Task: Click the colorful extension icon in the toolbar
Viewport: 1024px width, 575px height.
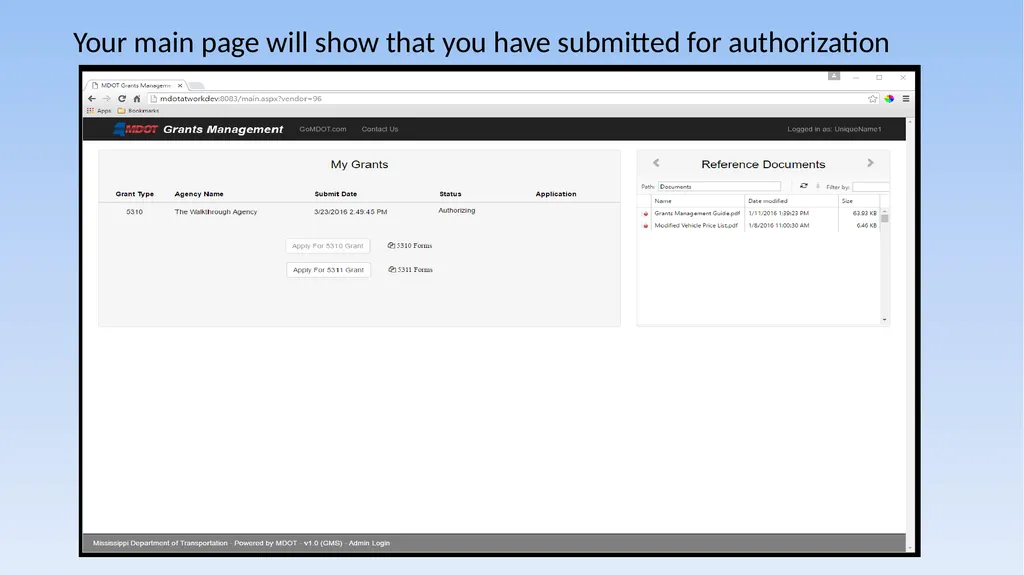Action: [x=889, y=99]
